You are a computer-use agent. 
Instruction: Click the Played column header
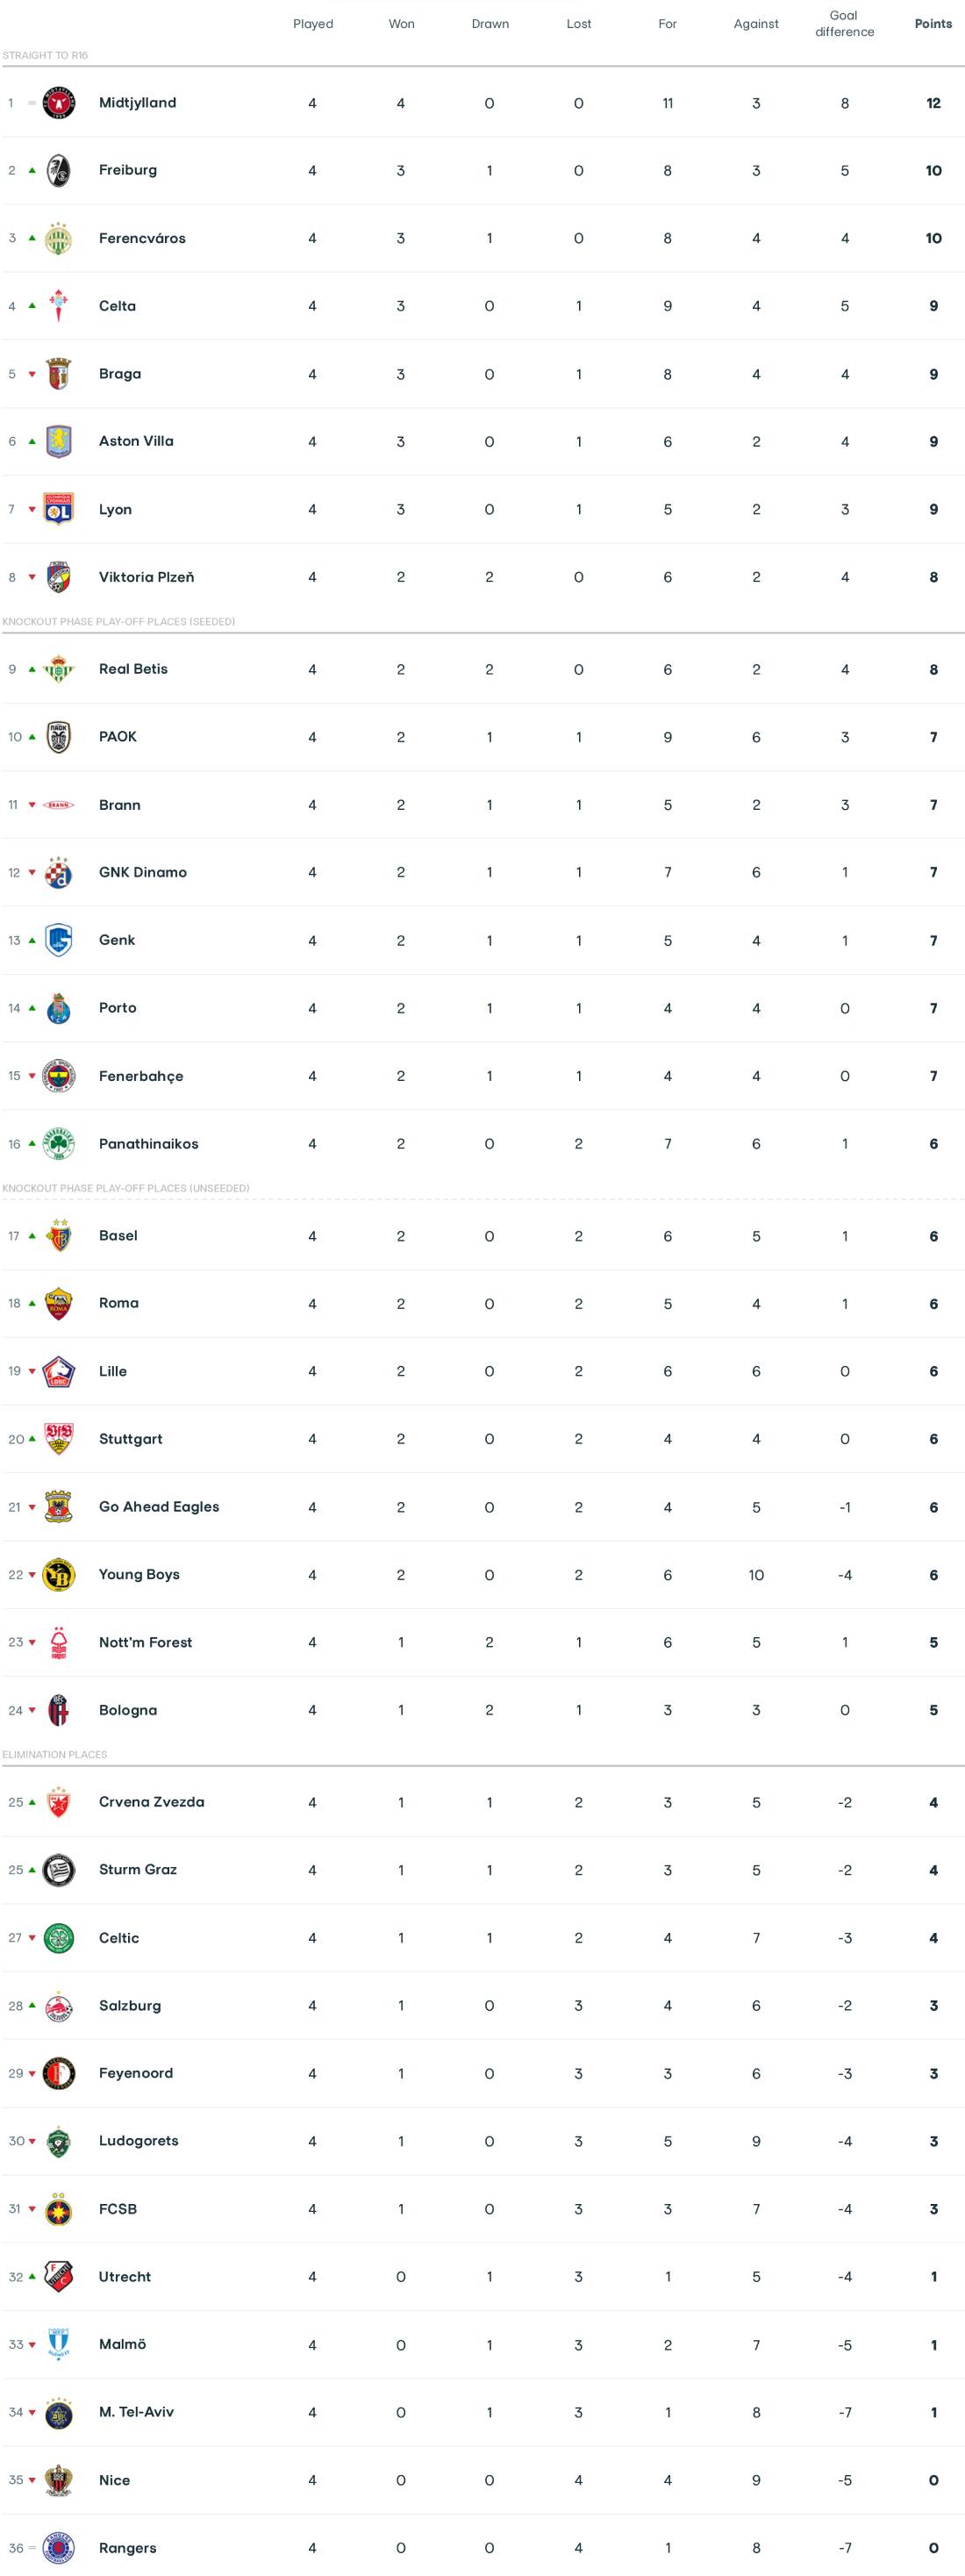coord(313,24)
